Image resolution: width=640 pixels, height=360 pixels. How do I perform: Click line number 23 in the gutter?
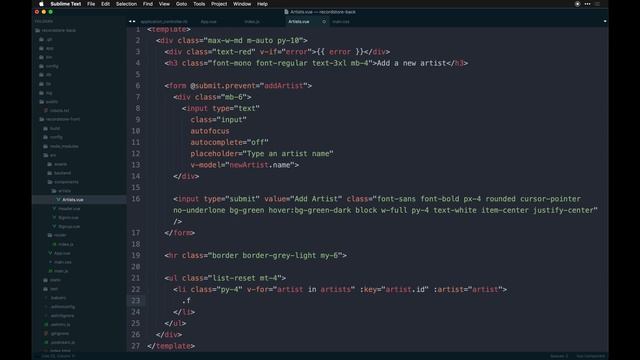click(x=135, y=301)
